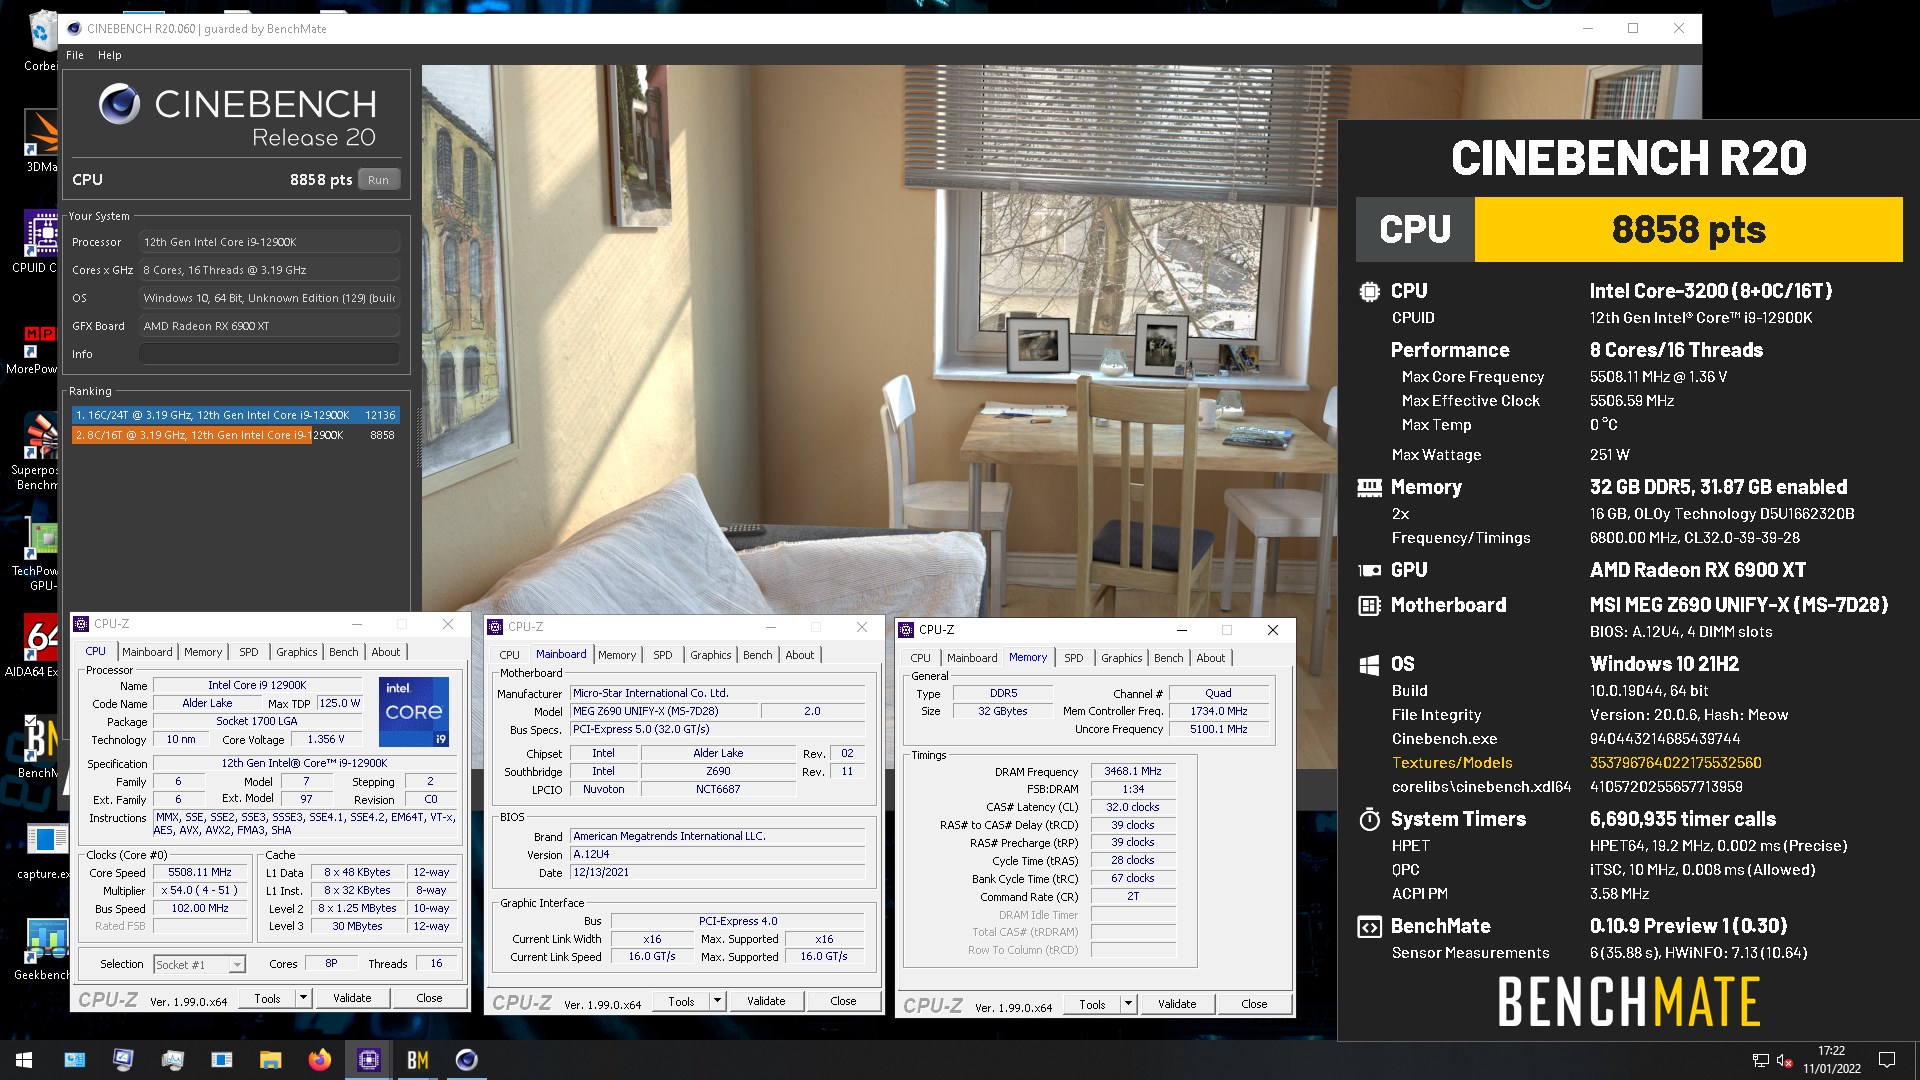The width and height of the screenshot is (1920, 1080).
Task: Open the Cinebench Help menu
Action: (x=110, y=55)
